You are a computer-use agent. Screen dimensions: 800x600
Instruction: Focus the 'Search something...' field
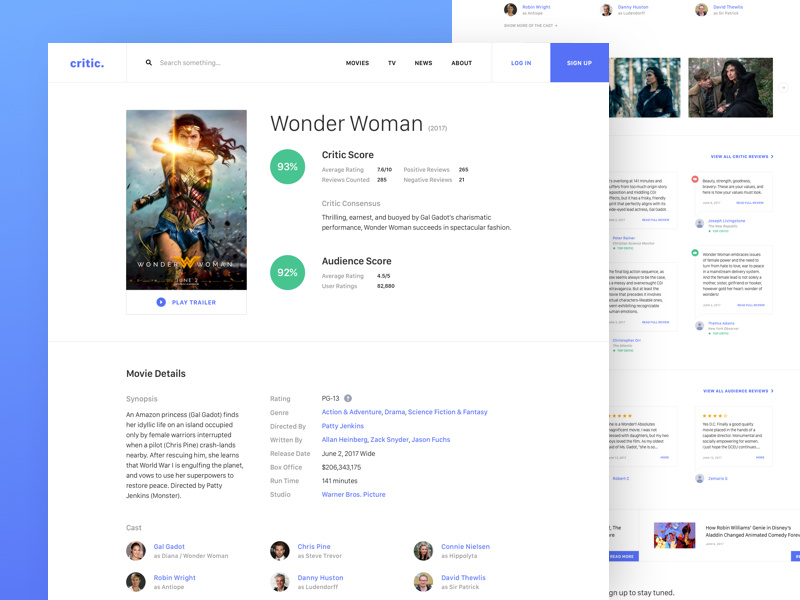[190, 63]
